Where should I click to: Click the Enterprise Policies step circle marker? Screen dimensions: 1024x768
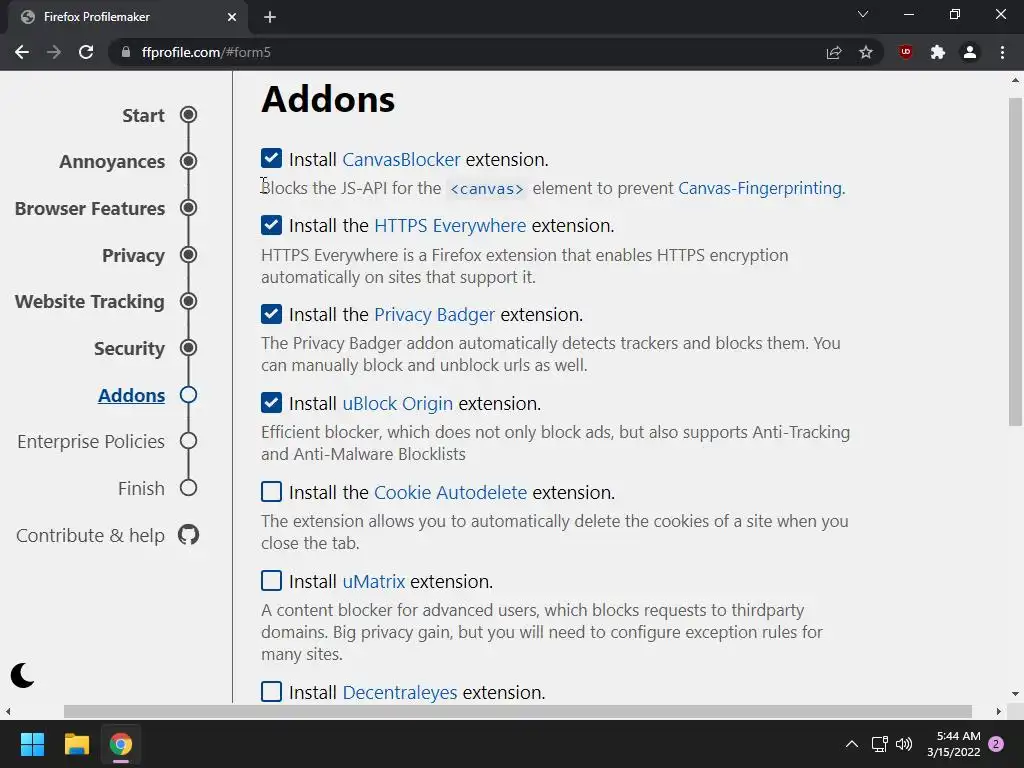pos(188,441)
